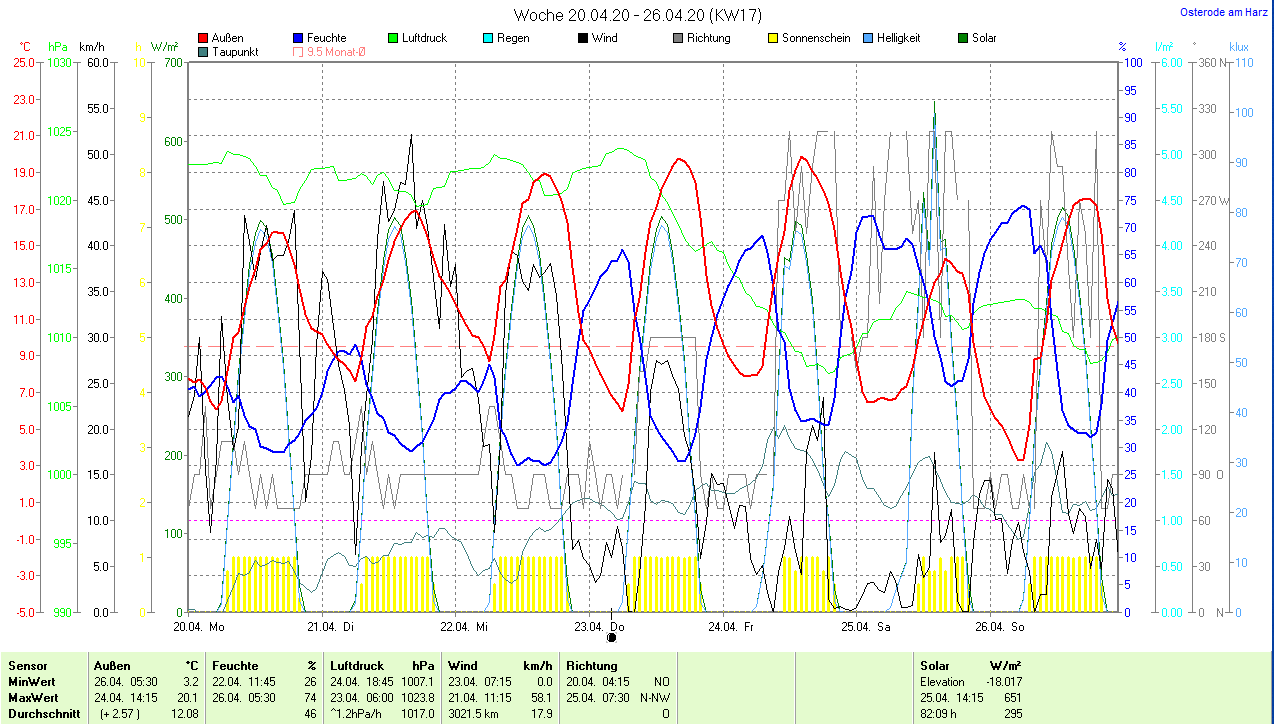Click the Solar header in stats table
Viewport: 1274px width, 724px height.
pos(935,665)
